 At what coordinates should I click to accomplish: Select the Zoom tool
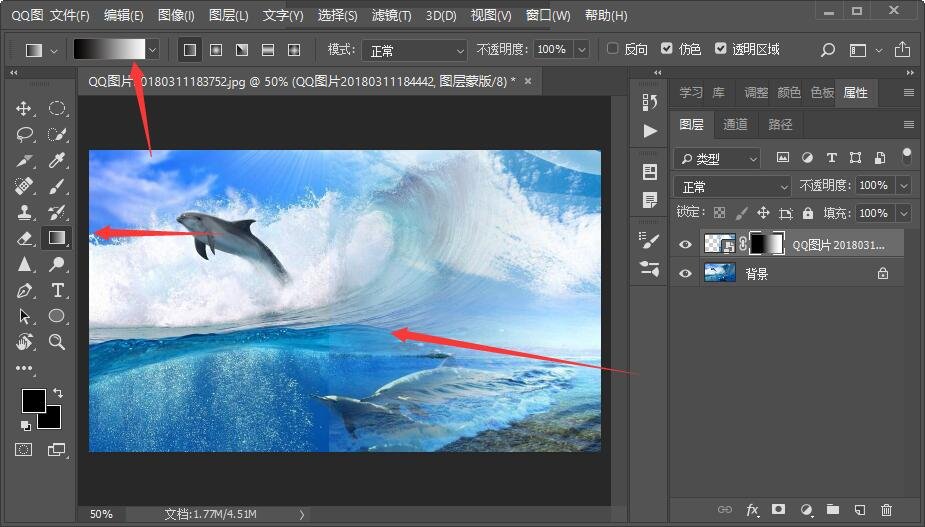pos(57,342)
